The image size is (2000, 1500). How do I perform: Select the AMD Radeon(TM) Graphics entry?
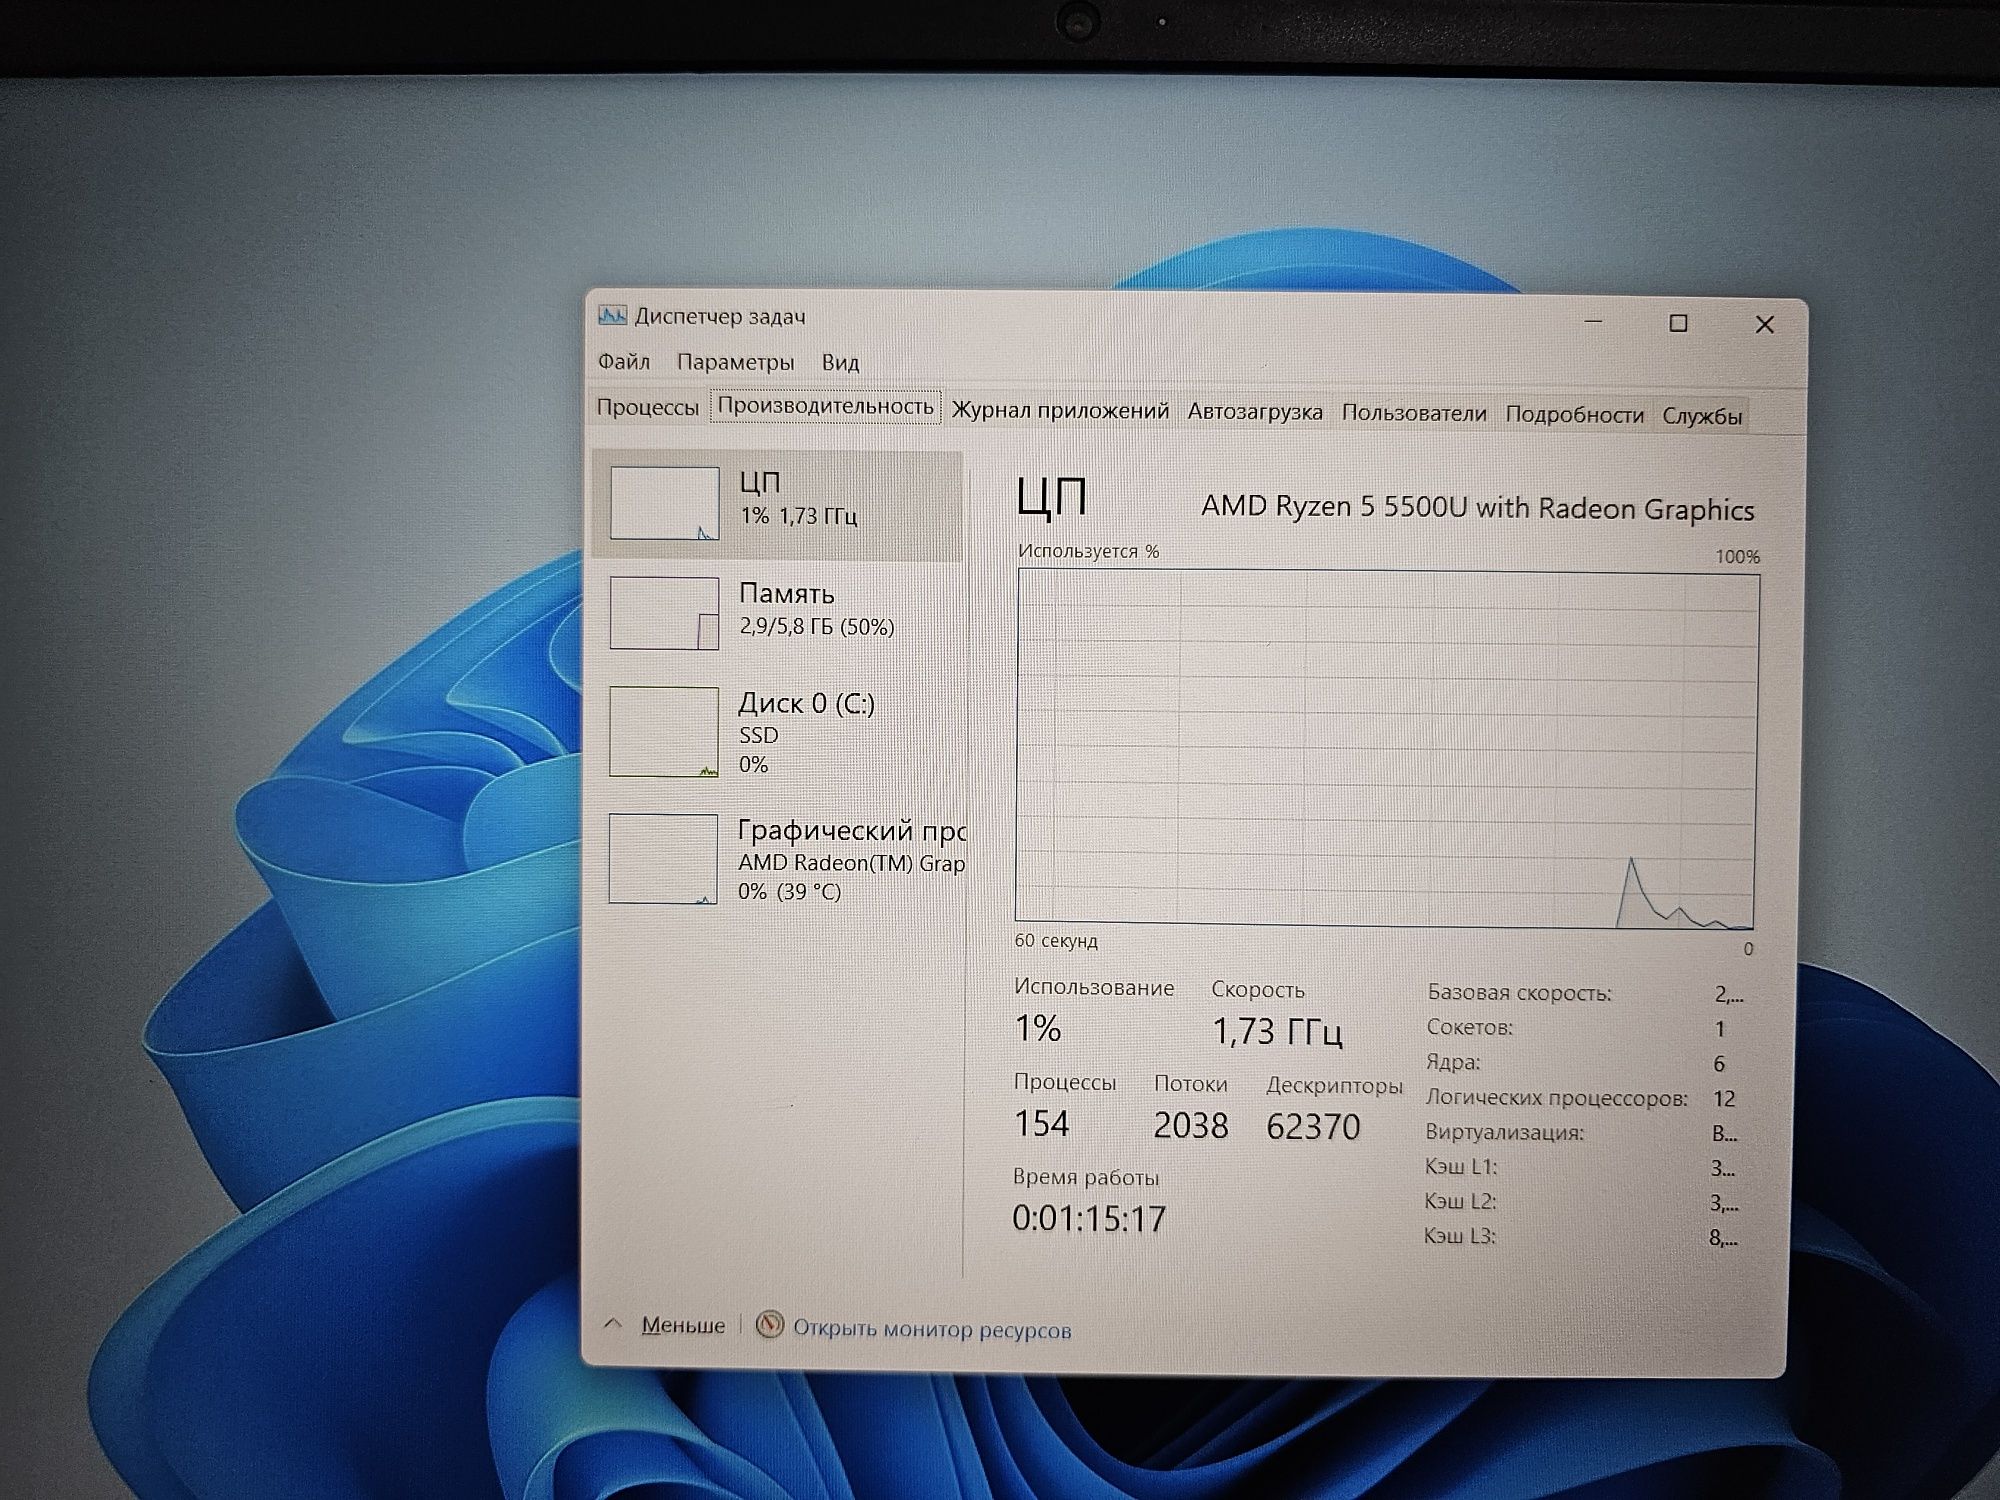pyautogui.click(x=778, y=859)
